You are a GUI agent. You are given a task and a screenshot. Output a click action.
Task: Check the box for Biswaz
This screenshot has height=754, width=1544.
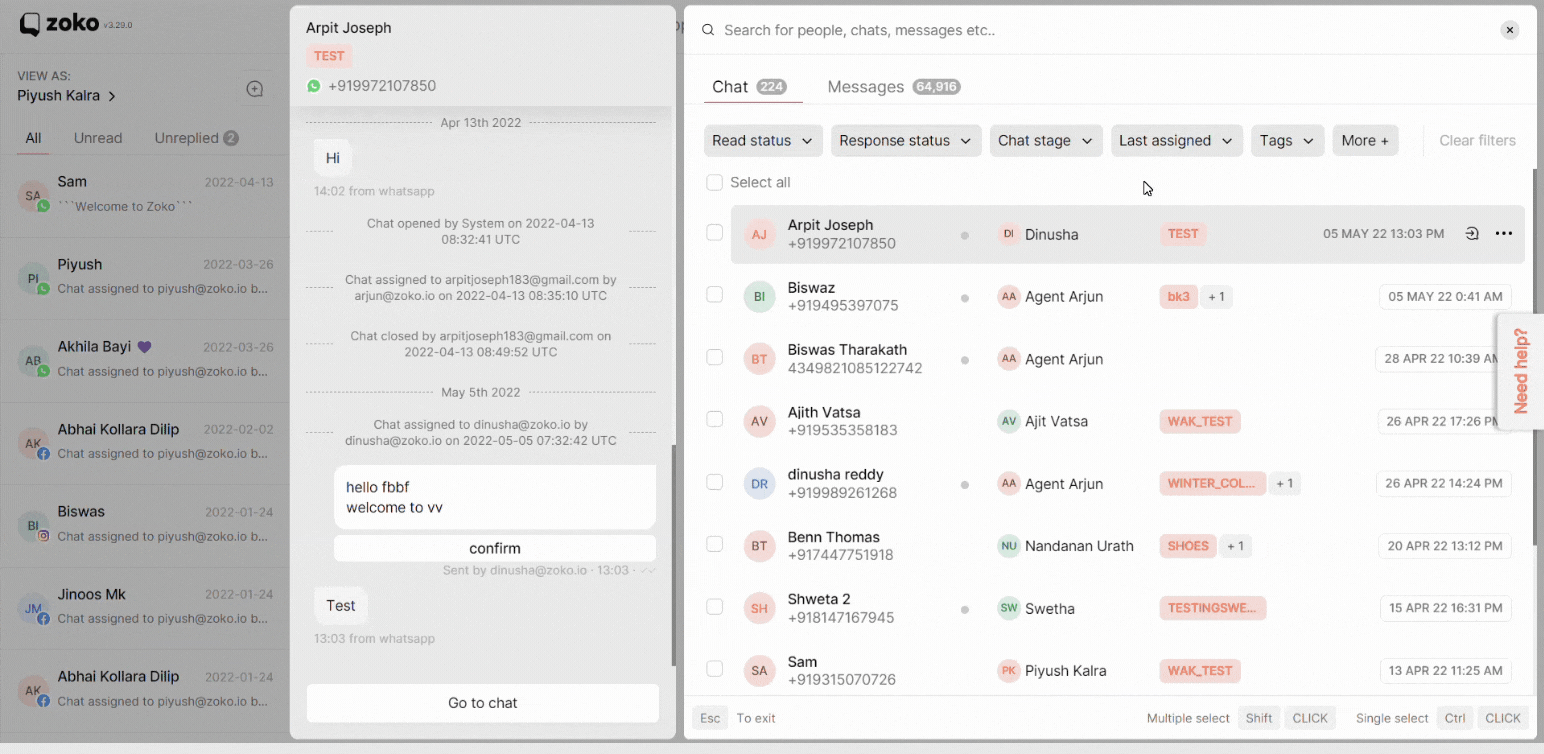click(714, 294)
